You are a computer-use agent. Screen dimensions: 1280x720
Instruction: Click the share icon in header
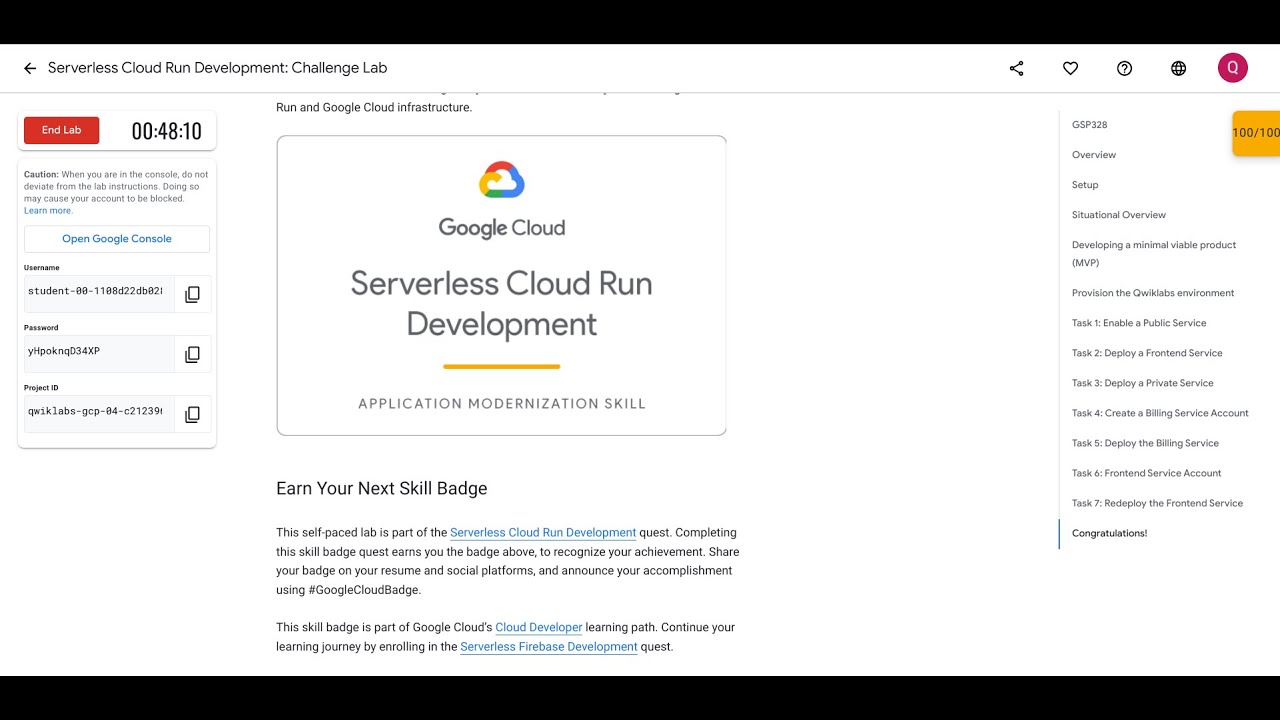(x=1016, y=68)
